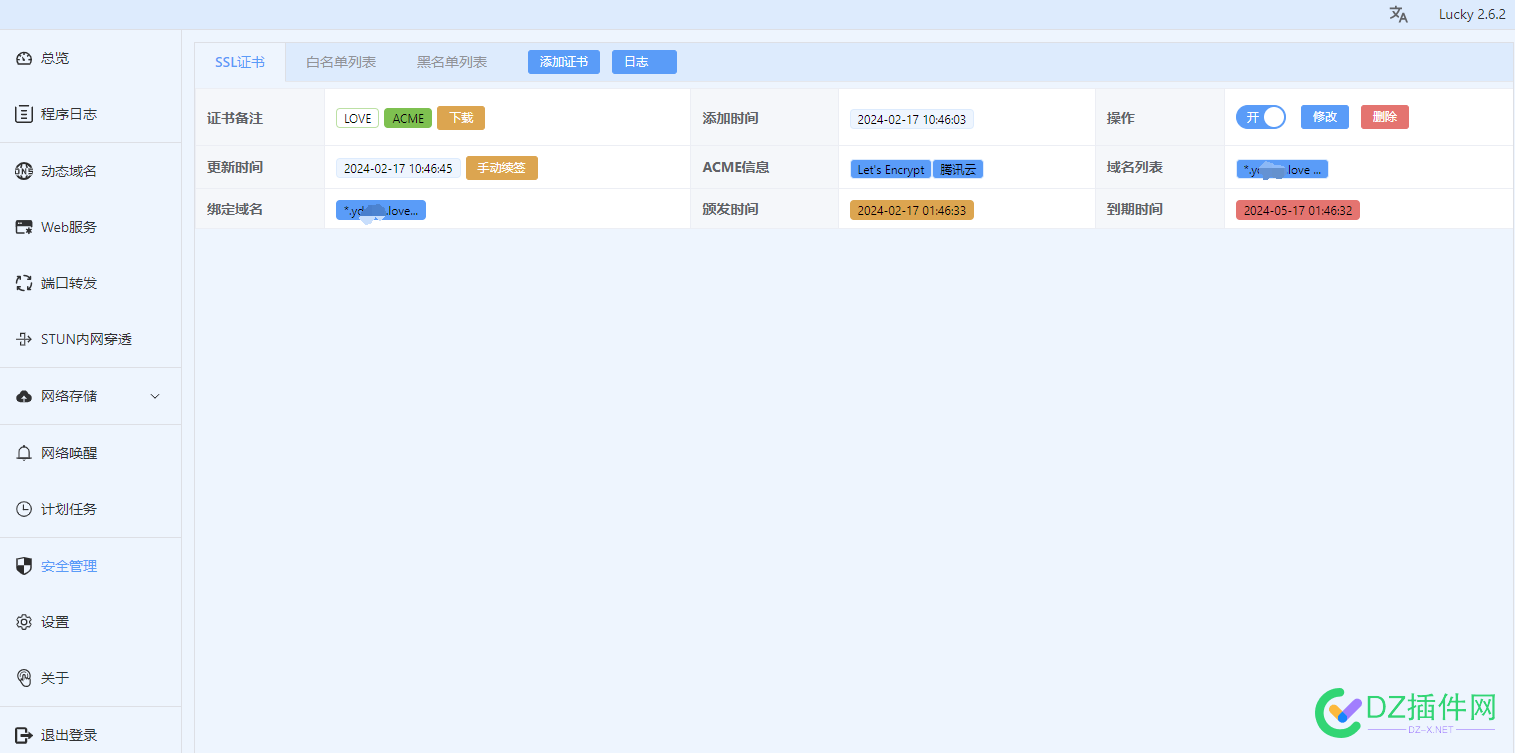Click the Let's Encrypt tag

coord(891,170)
